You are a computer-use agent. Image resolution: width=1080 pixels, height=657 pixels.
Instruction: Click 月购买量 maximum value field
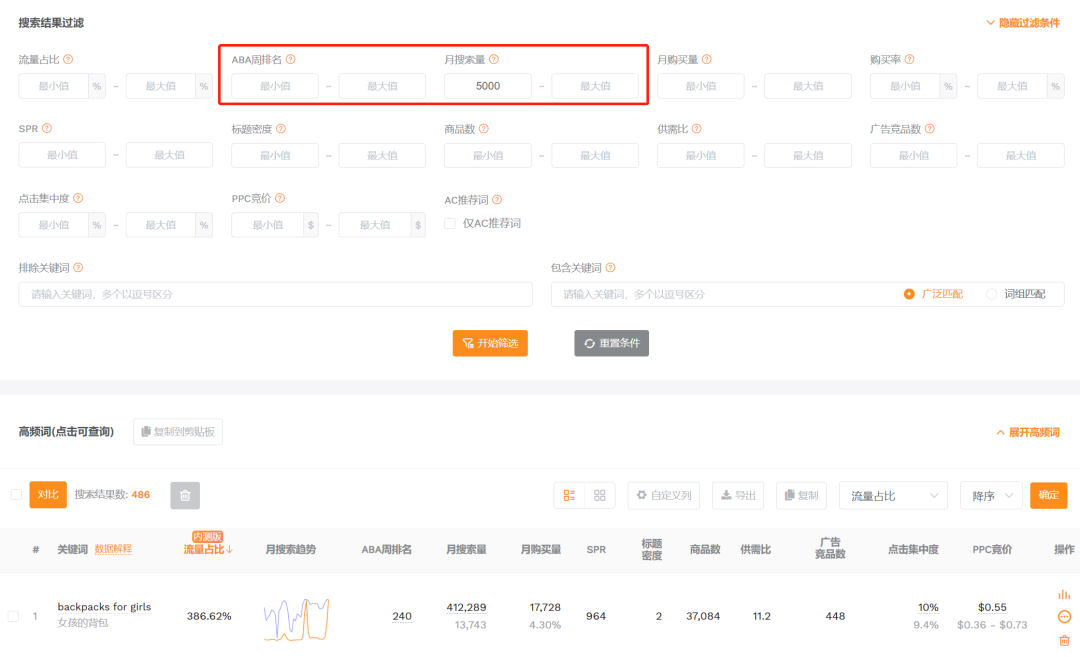pyautogui.click(x=808, y=86)
